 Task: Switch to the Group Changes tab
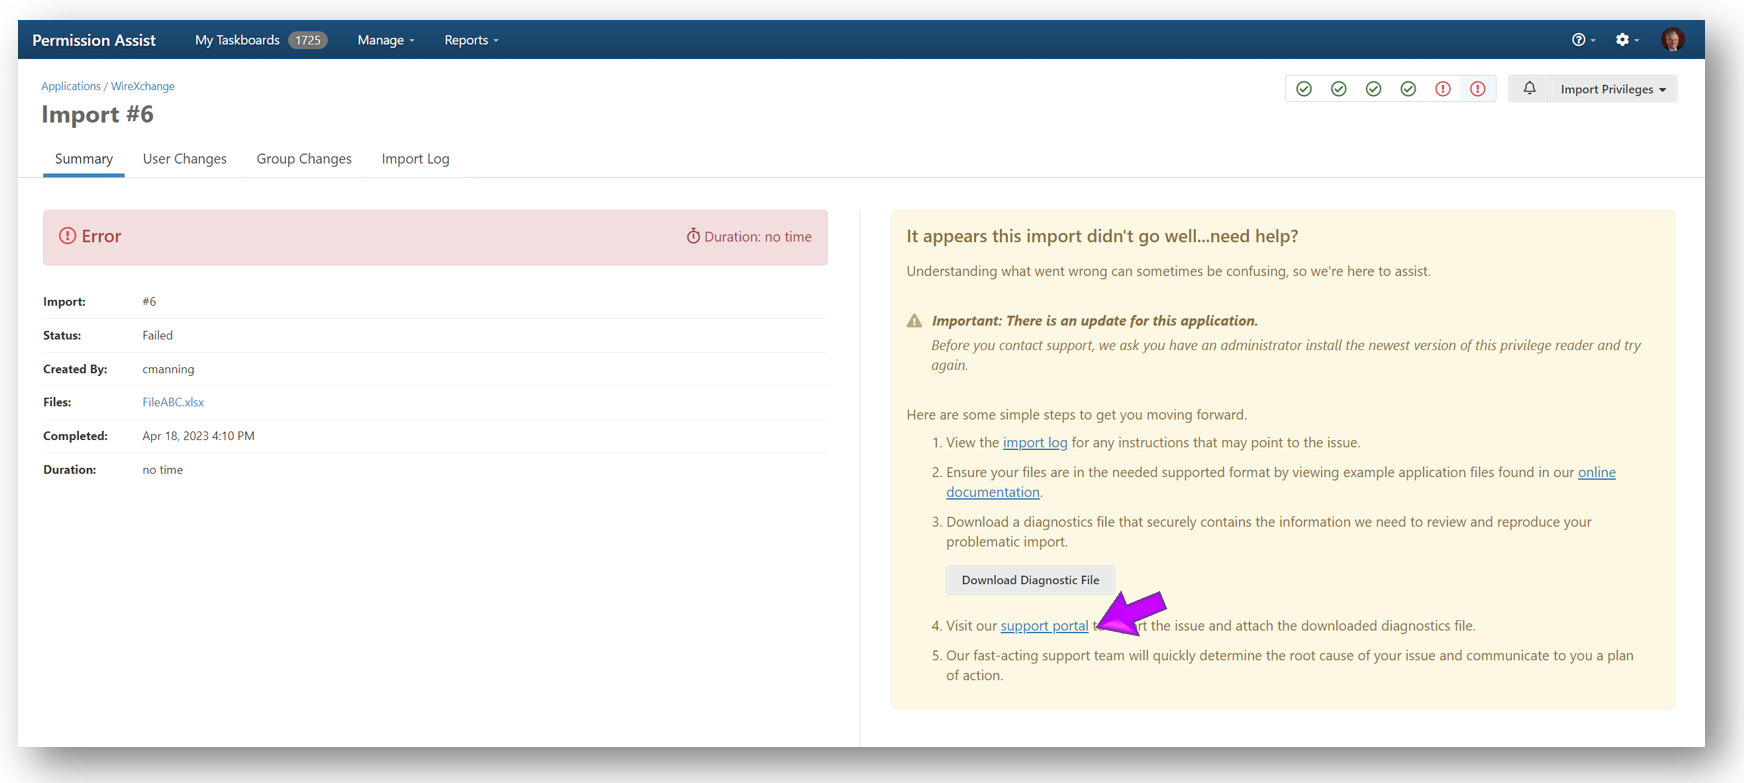(304, 159)
